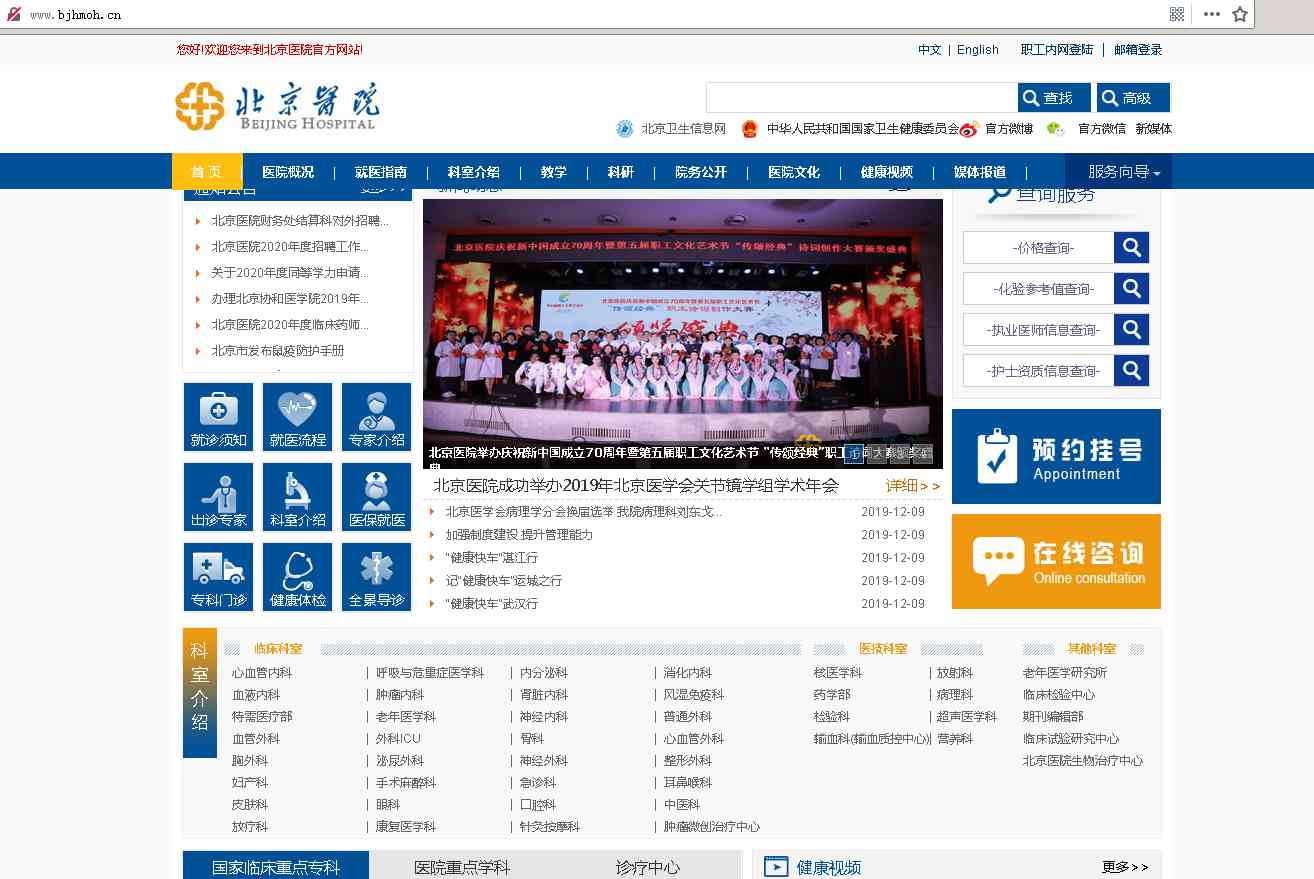Open the QR code icon in address bar

1177,14
